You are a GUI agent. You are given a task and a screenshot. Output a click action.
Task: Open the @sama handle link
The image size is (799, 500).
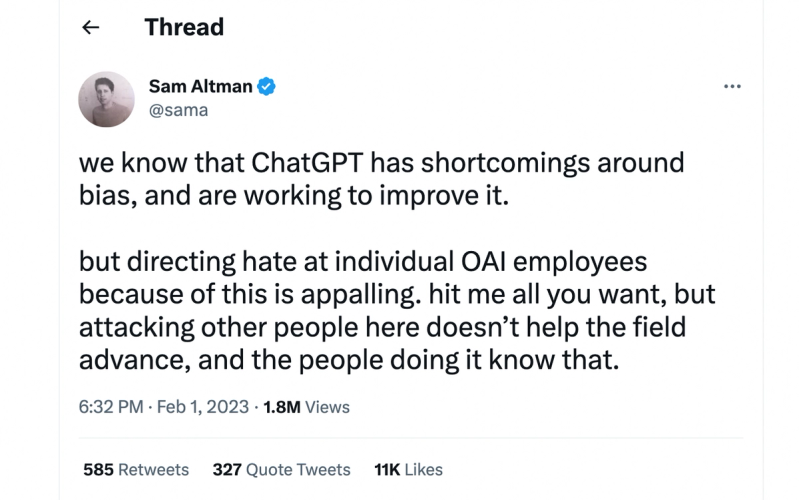(178, 110)
